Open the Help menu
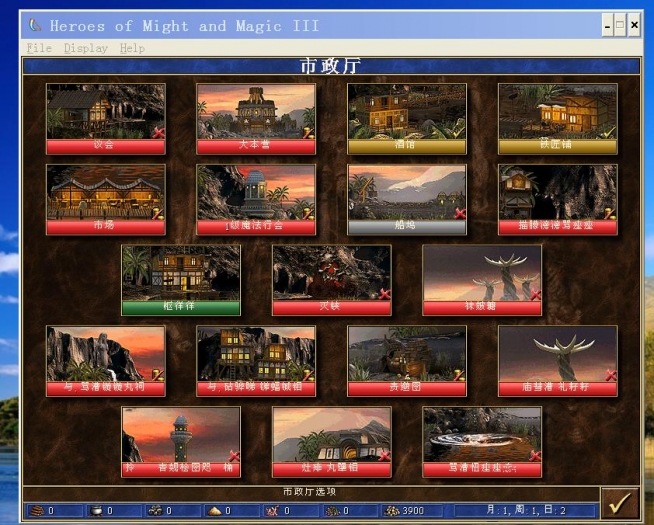654x525 pixels. (132, 48)
